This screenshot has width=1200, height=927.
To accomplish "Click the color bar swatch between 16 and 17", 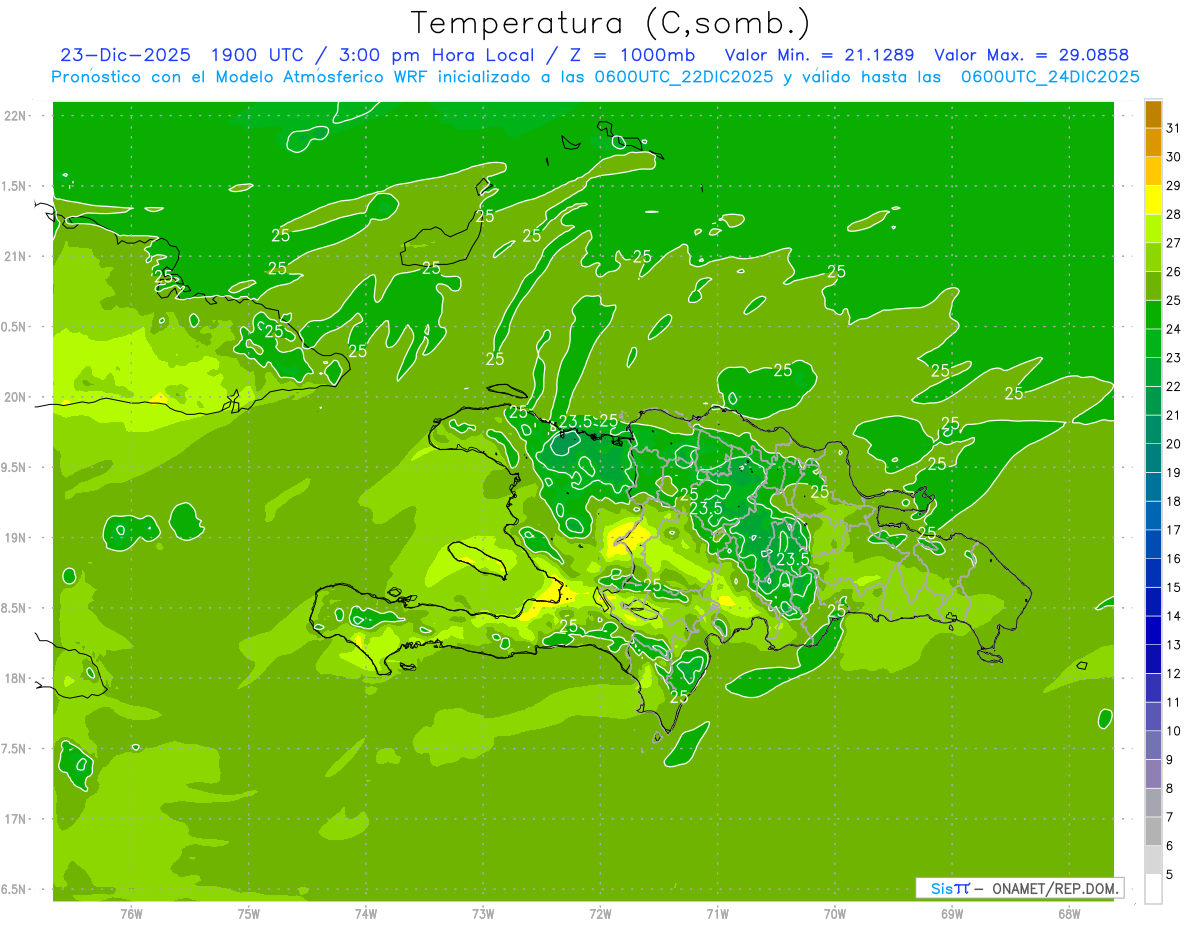I will (1154, 545).
